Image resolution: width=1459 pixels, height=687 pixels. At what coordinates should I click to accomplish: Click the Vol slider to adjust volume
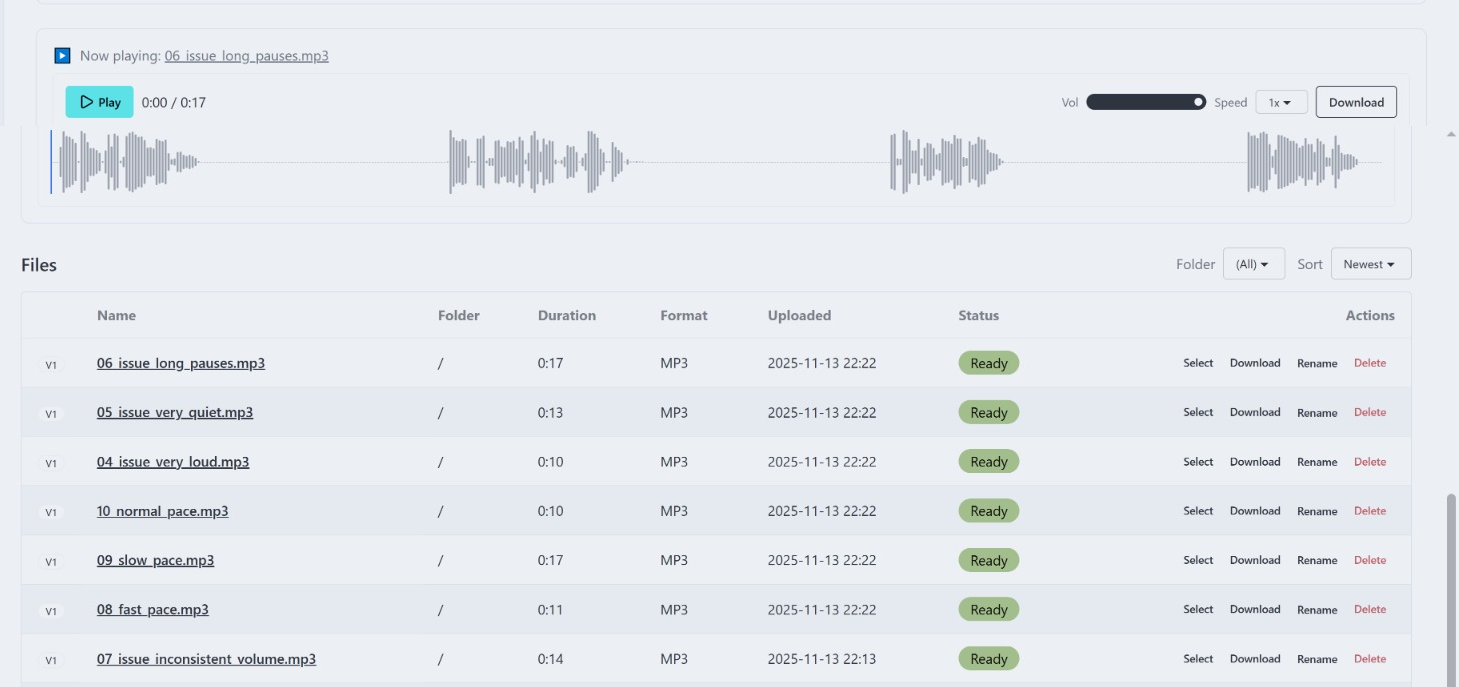tap(1145, 101)
